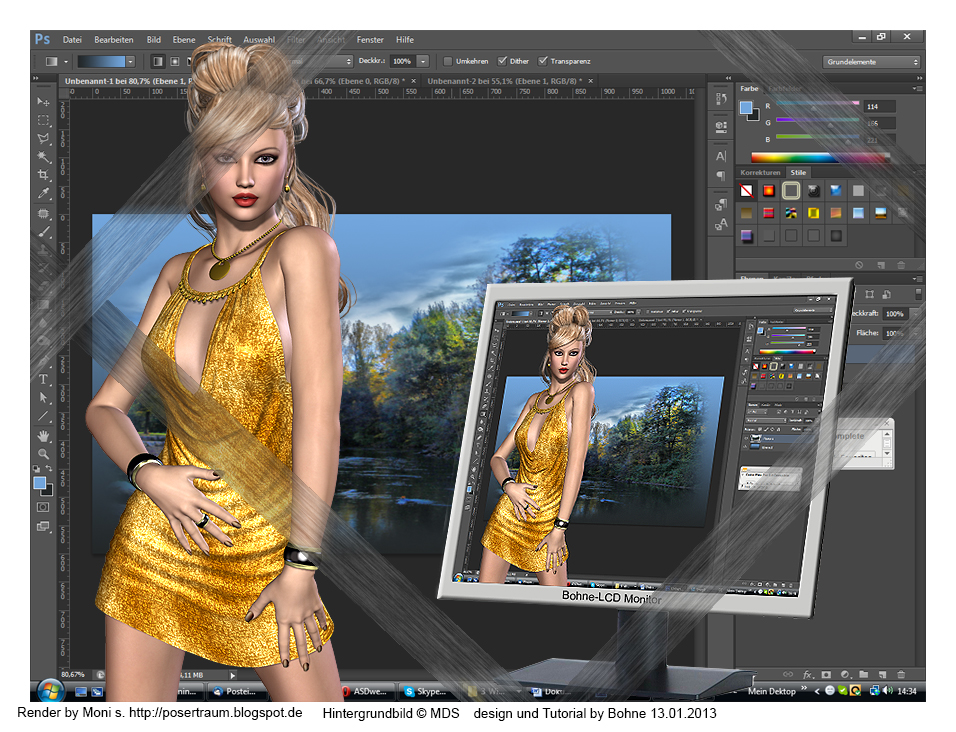The image size is (956, 732).
Task: Enable the Umkehren checkbox
Action: click(449, 61)
